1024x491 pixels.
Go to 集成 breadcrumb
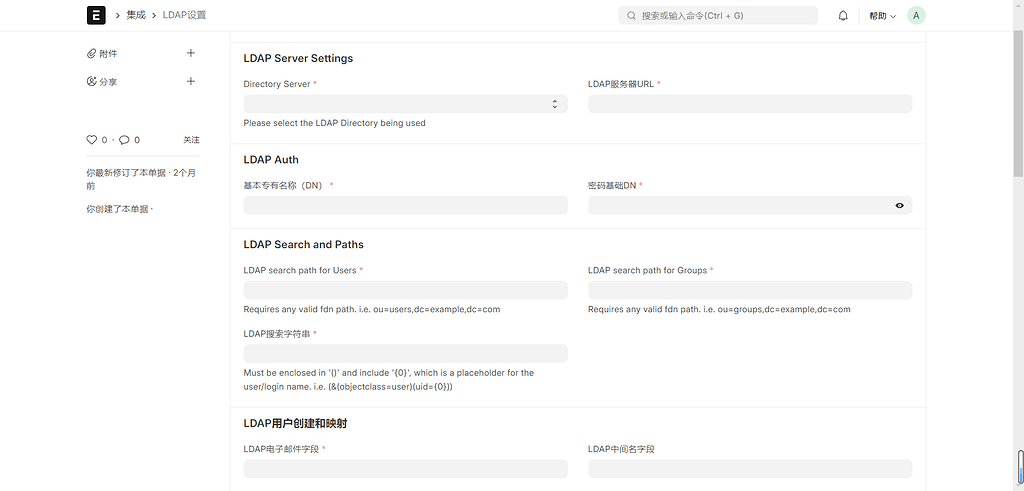tap(136, 15)
